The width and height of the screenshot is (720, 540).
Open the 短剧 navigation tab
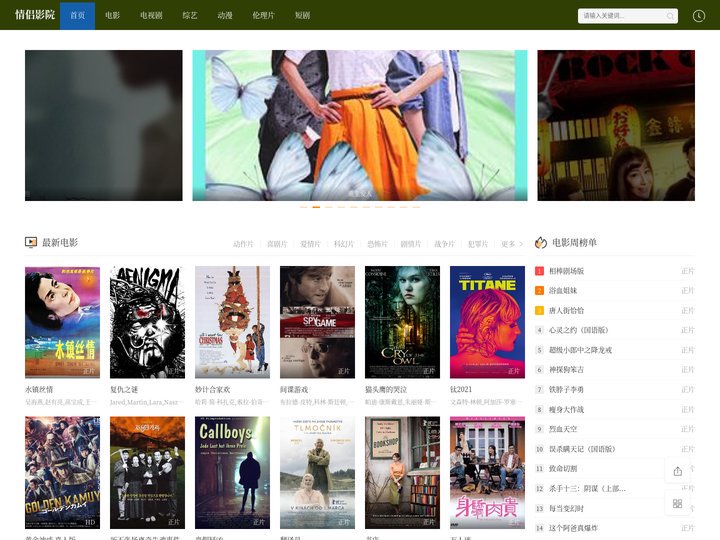click(x=302, y=16)
